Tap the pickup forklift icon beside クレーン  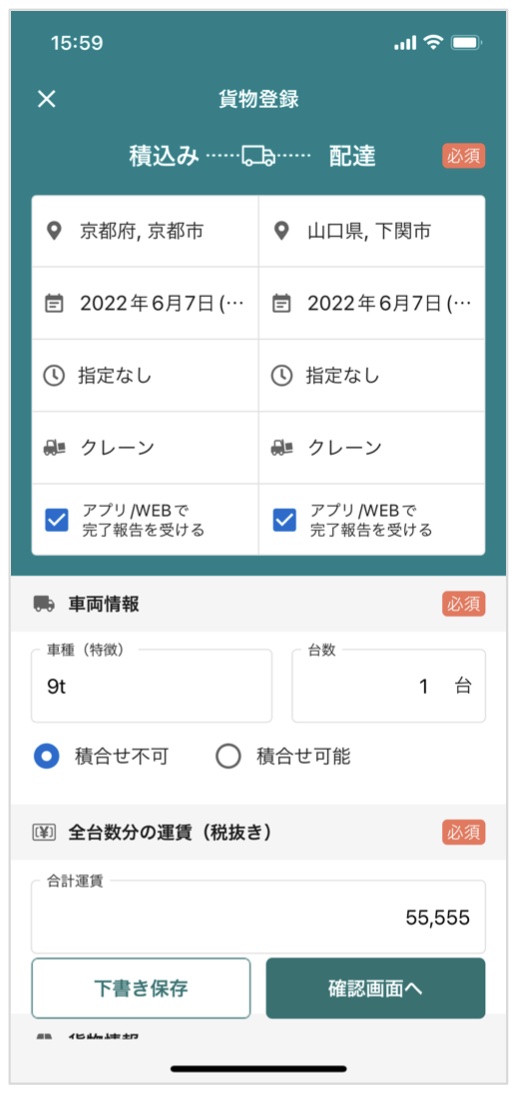pos(54,448)
